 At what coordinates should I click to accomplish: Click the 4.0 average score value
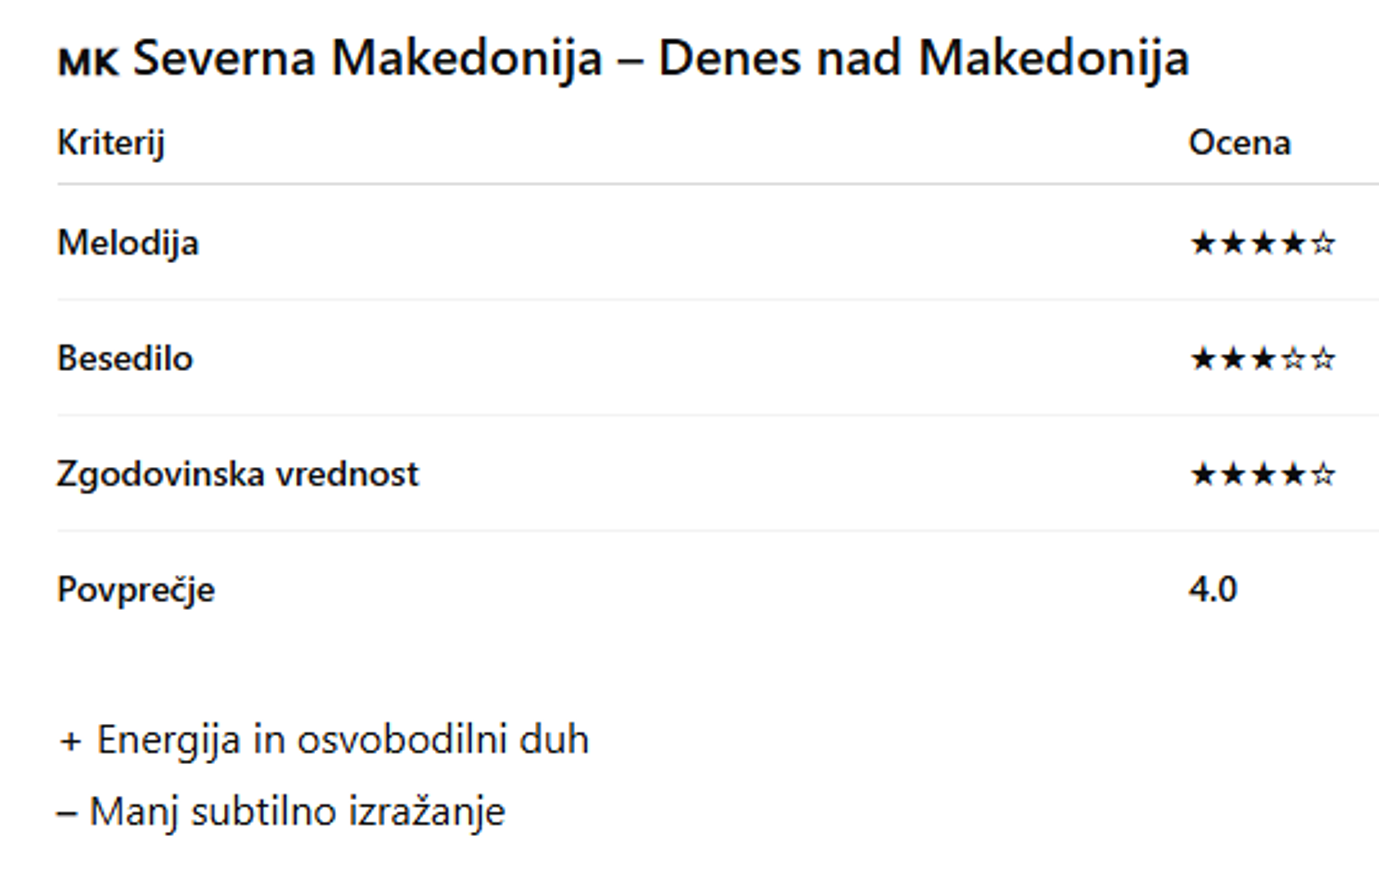point(1213,589)
